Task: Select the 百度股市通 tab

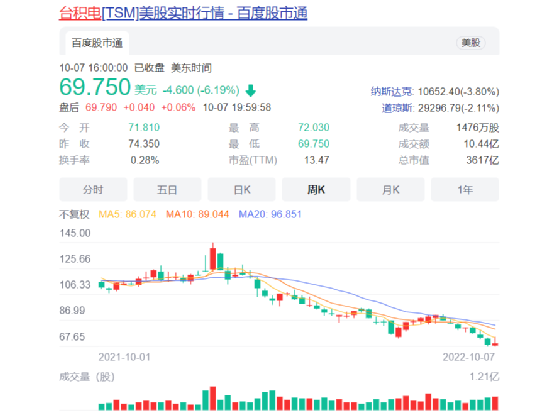Action: pyautogui.click(x=97, y=43)
